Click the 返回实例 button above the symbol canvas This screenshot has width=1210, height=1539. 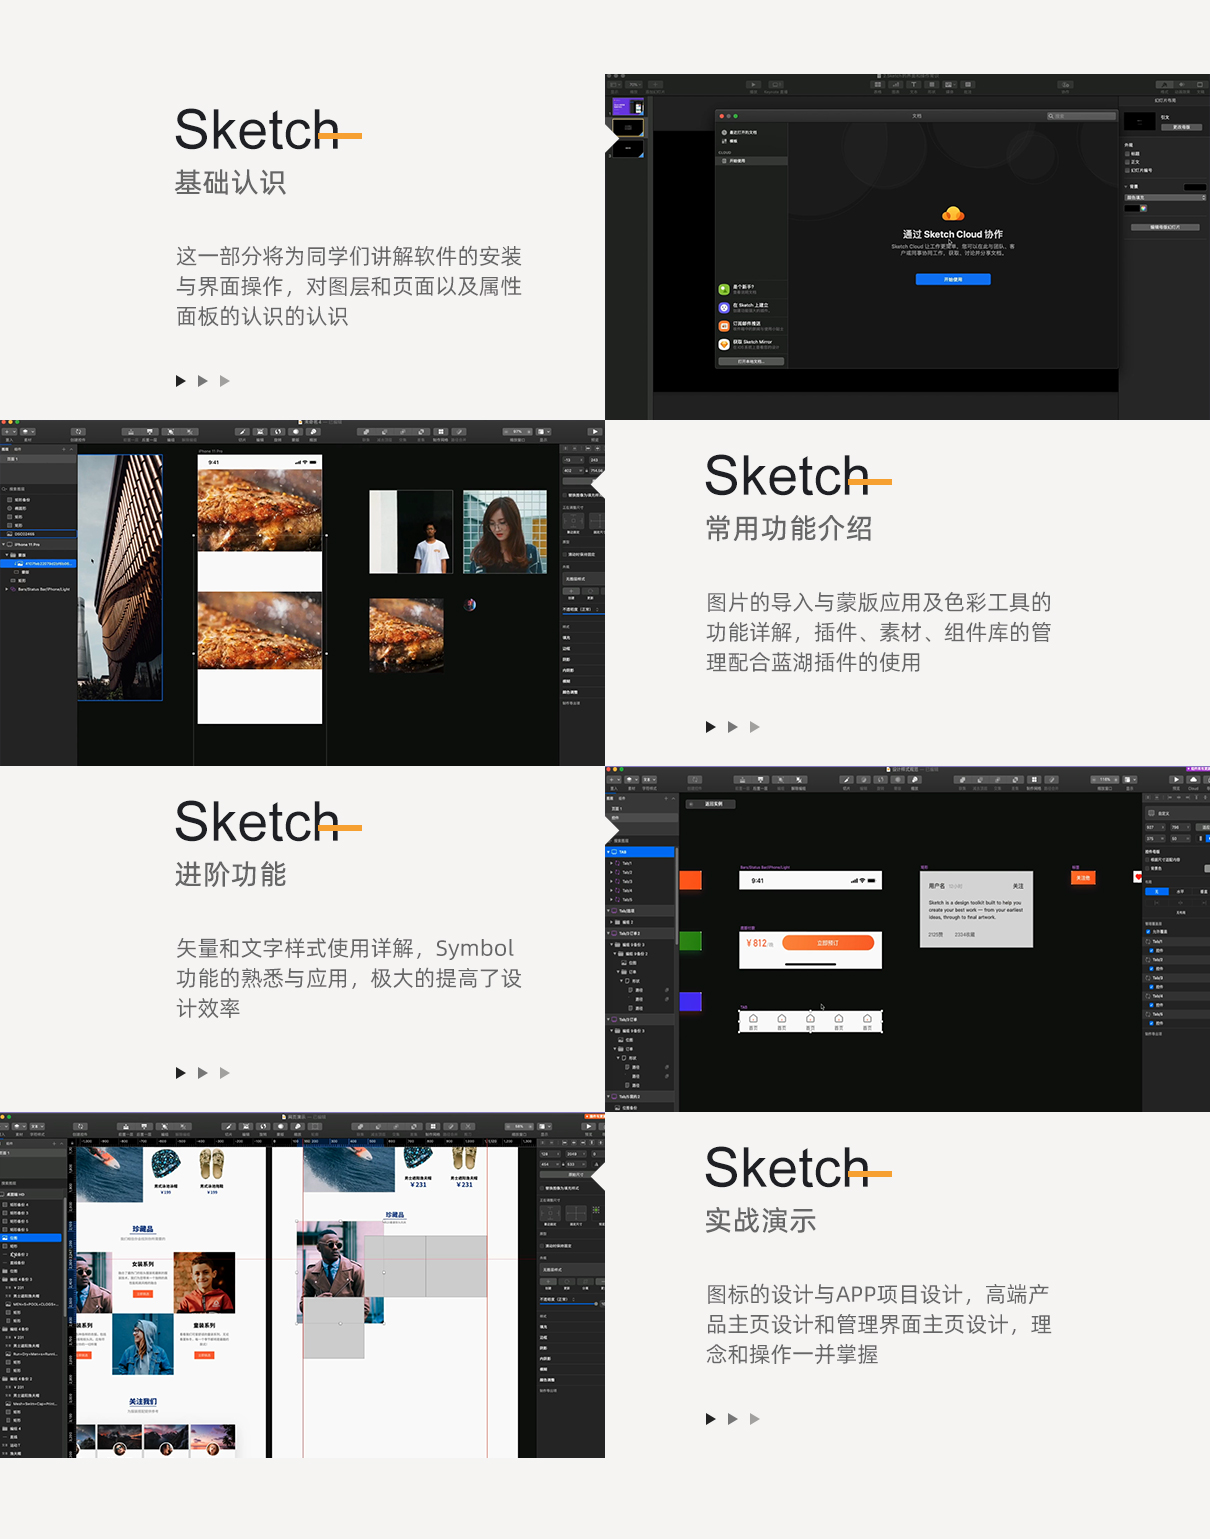[711, 804]
